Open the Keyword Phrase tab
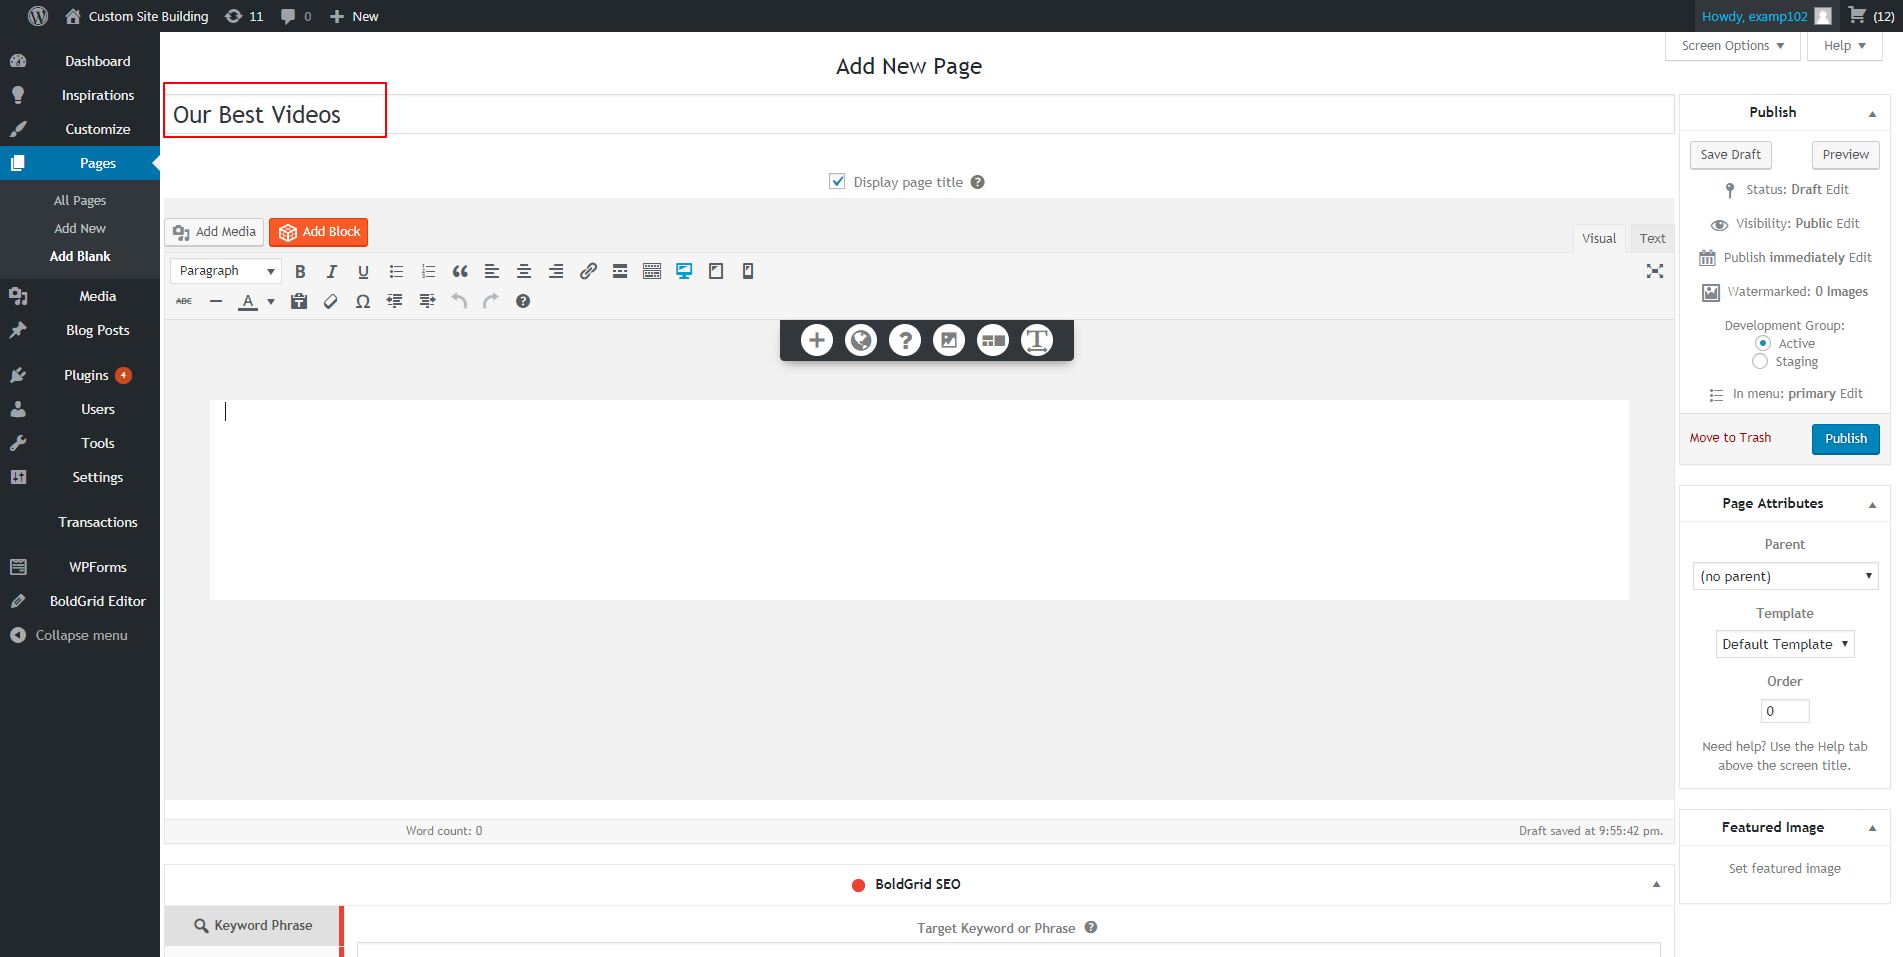This screenshot has height=957, width=1903. (252, 926)
